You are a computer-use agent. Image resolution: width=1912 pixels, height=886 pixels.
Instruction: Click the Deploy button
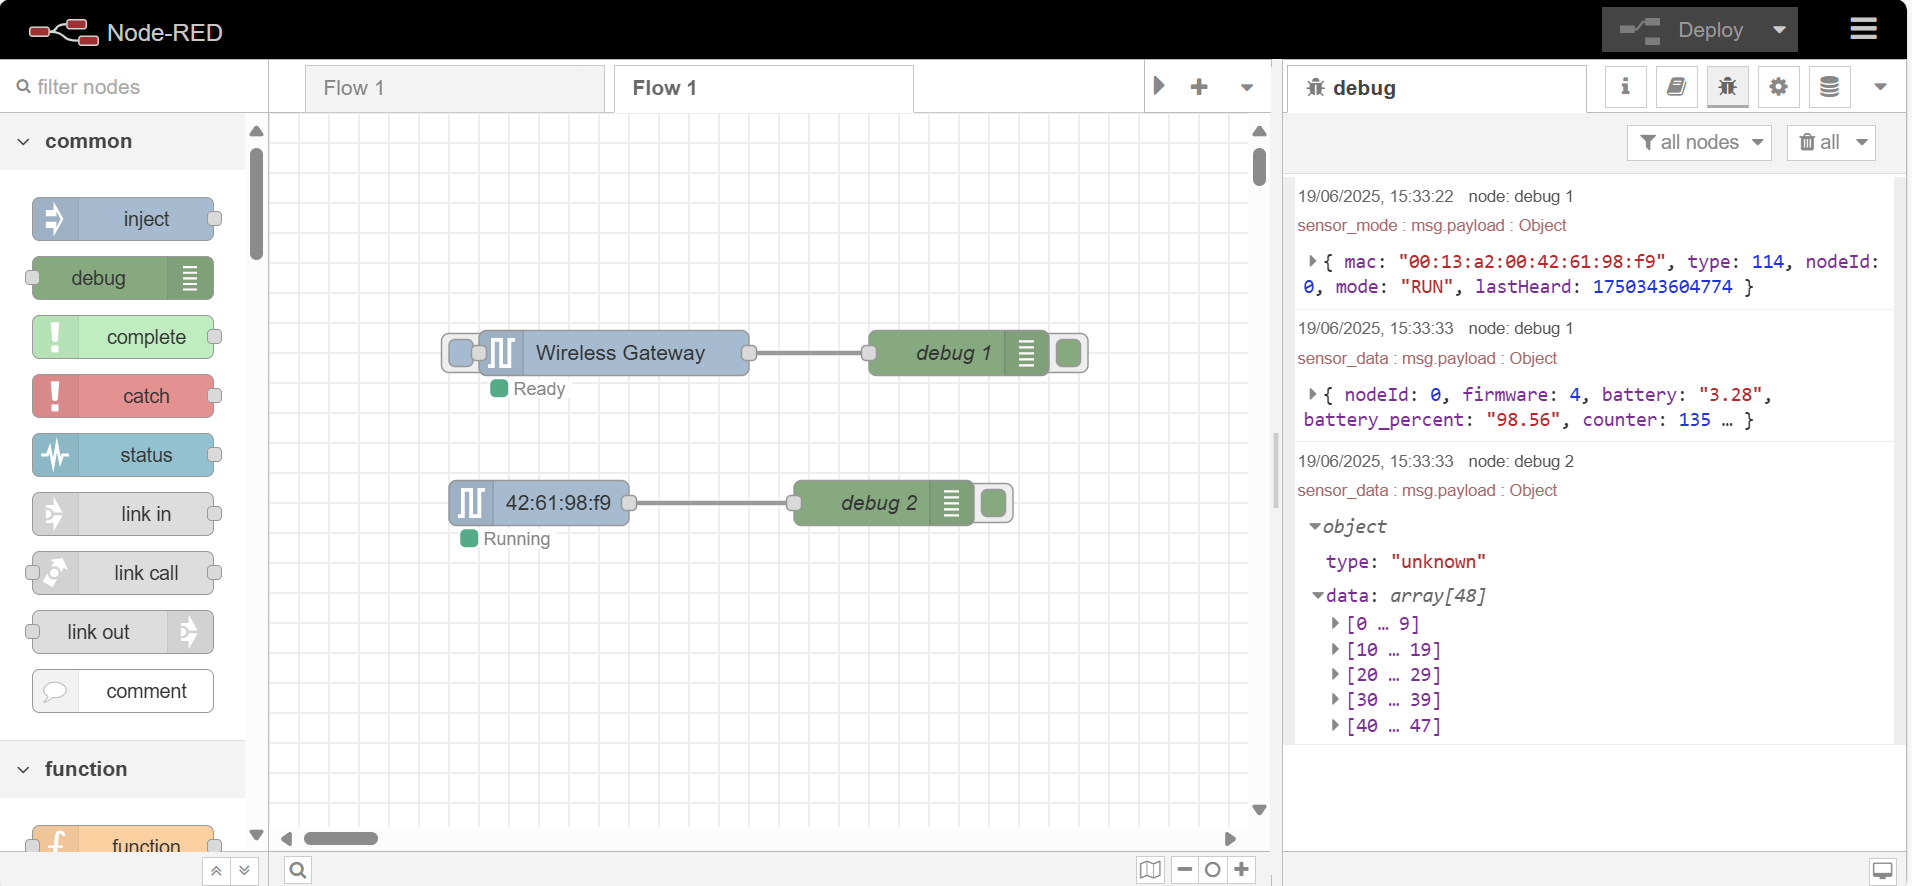(1682, 30)
